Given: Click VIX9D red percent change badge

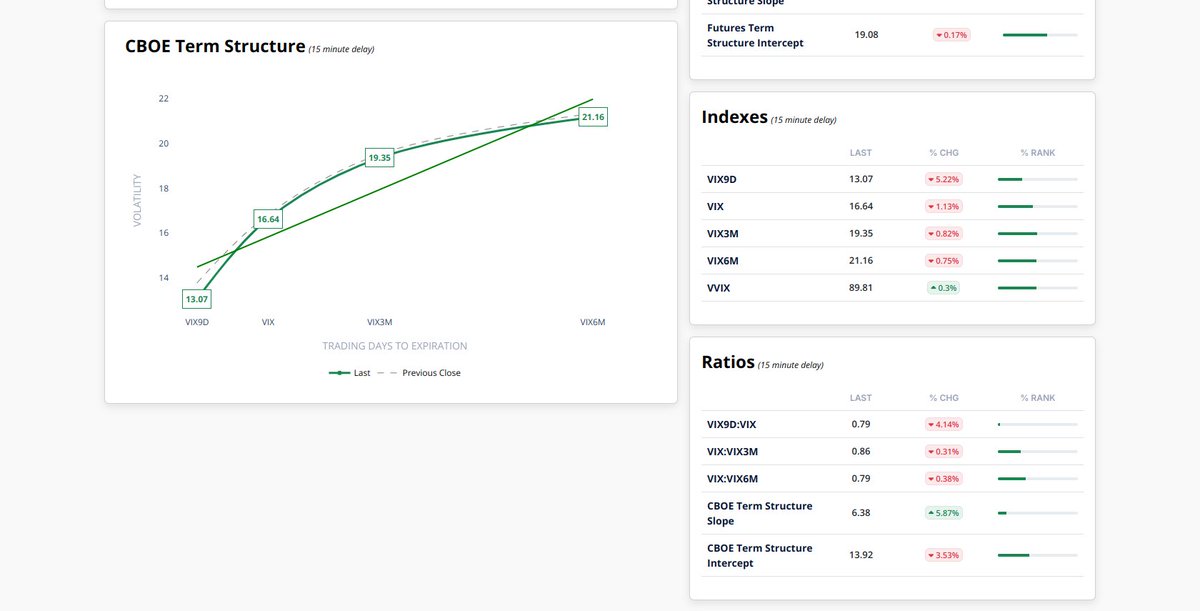Looking at the screenshot, I should (x=943, y=180).
